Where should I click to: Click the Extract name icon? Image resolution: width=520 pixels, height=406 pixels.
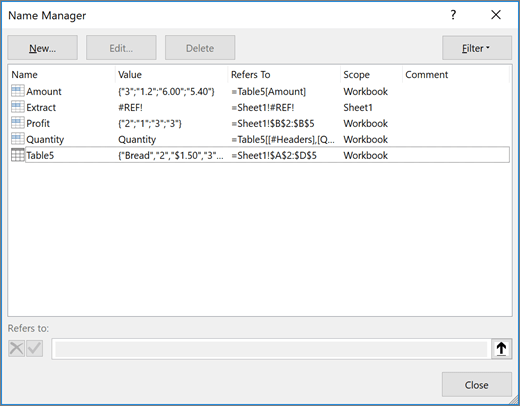click(x=17, y=107)
